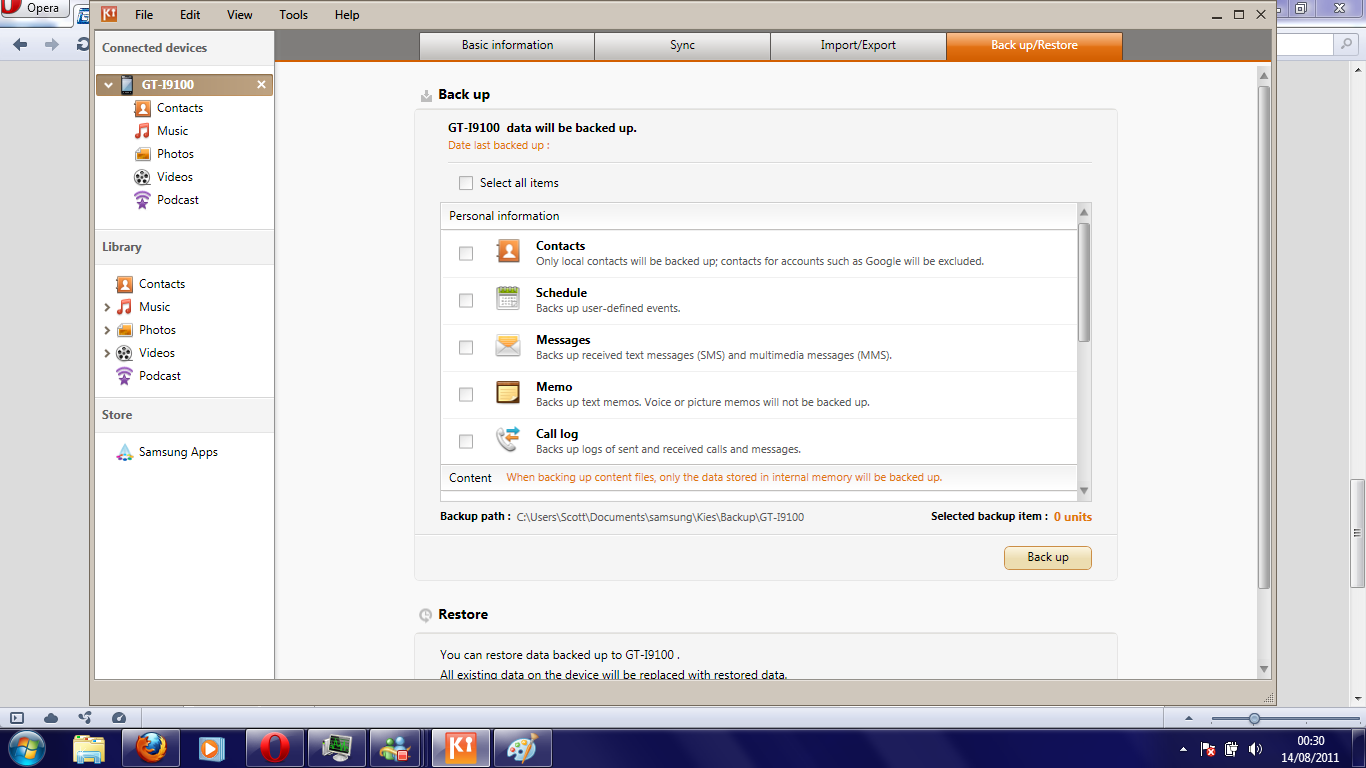Check the Memo backup checkbox

(x=466, y=395)
